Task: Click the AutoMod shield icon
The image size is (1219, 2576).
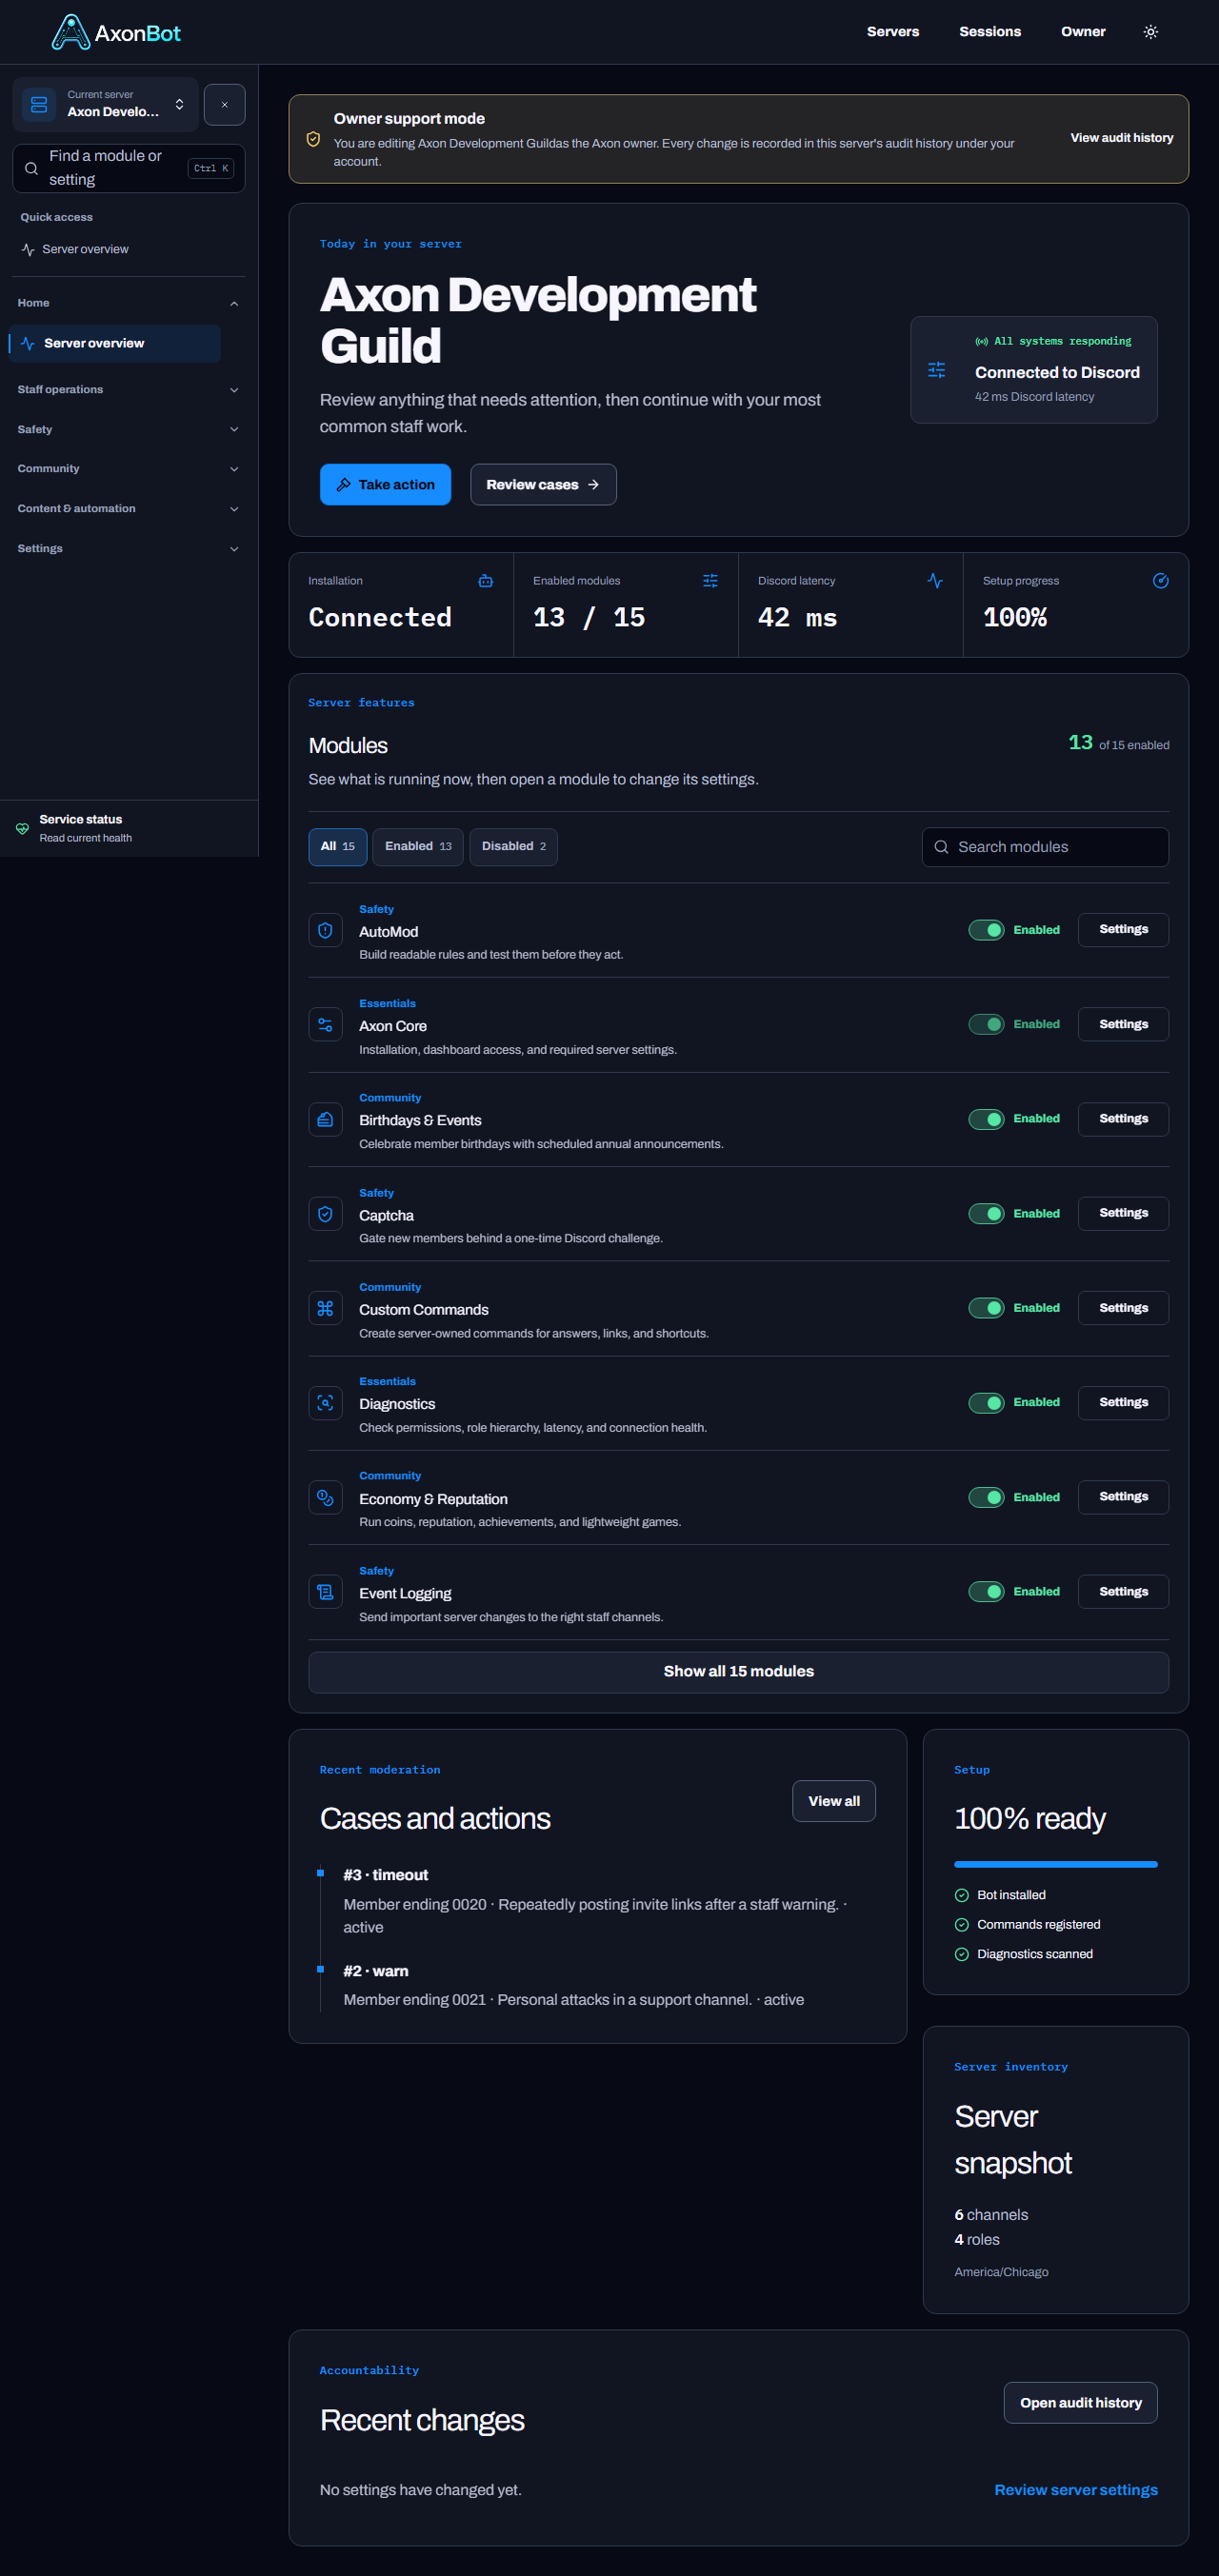Action: pyautogui.click(x=325, y=931)
